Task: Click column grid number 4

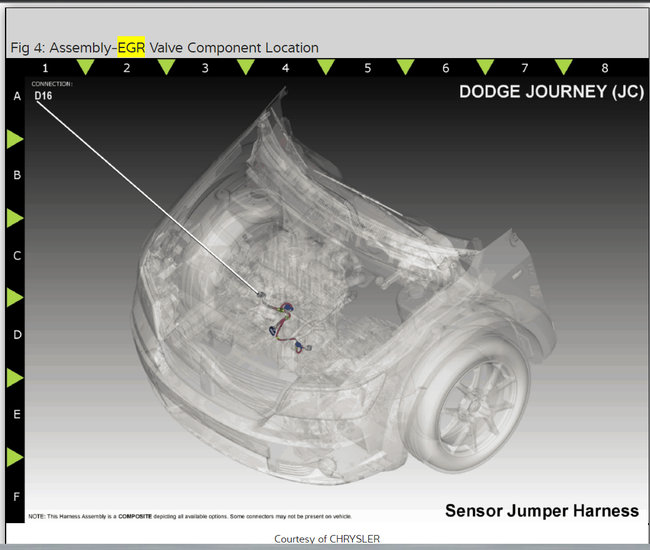Action: (x=285, y=68)
